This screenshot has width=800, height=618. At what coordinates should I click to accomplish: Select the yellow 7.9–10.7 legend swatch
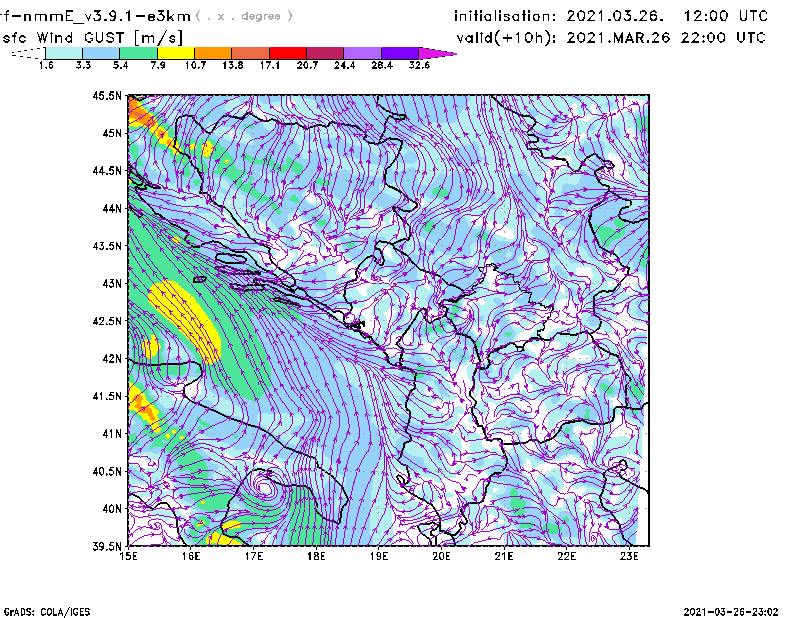176,53
